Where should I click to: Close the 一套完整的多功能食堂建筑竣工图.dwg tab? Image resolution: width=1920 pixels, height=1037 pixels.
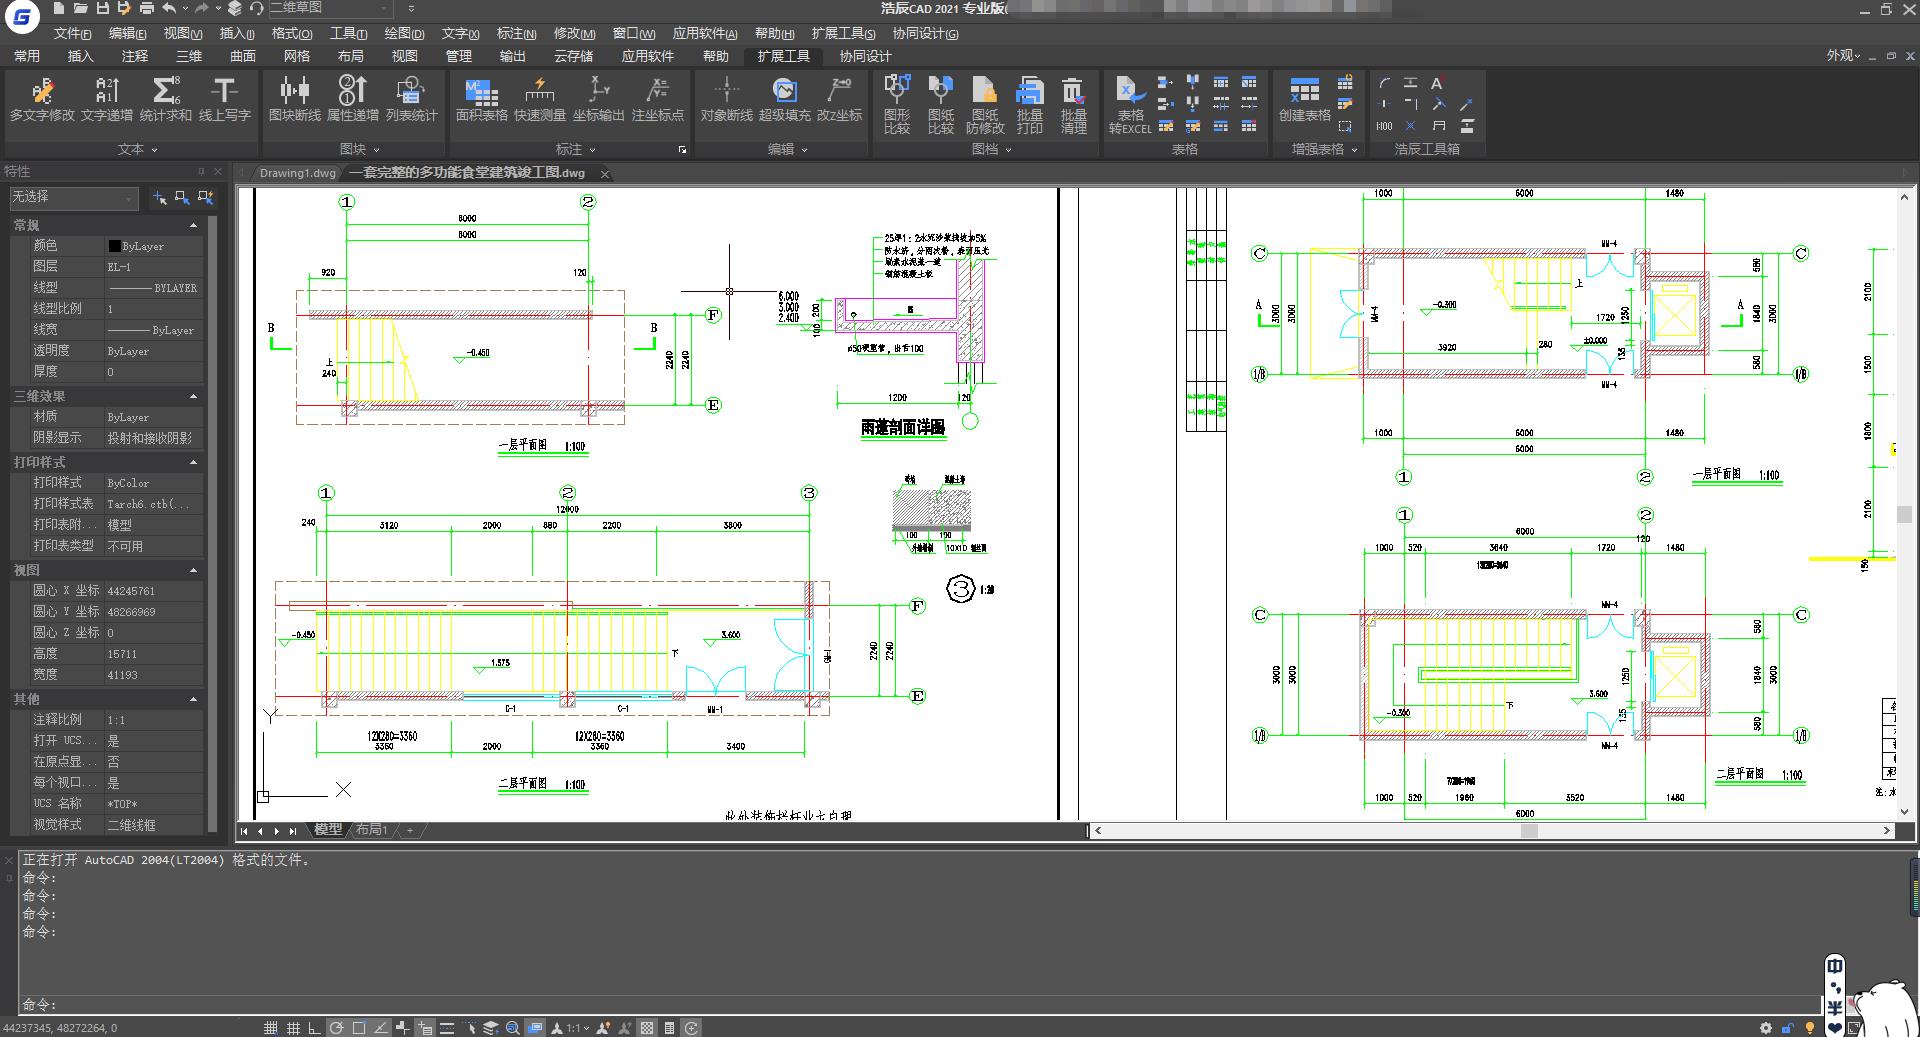(x=604, y=174)
